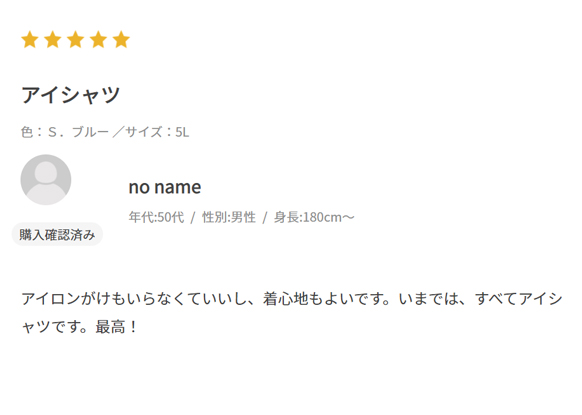Click いままでは、すべてアイシ sentence text
The width and height of the screenshot is (582, 415).
(x=481, y=299)
